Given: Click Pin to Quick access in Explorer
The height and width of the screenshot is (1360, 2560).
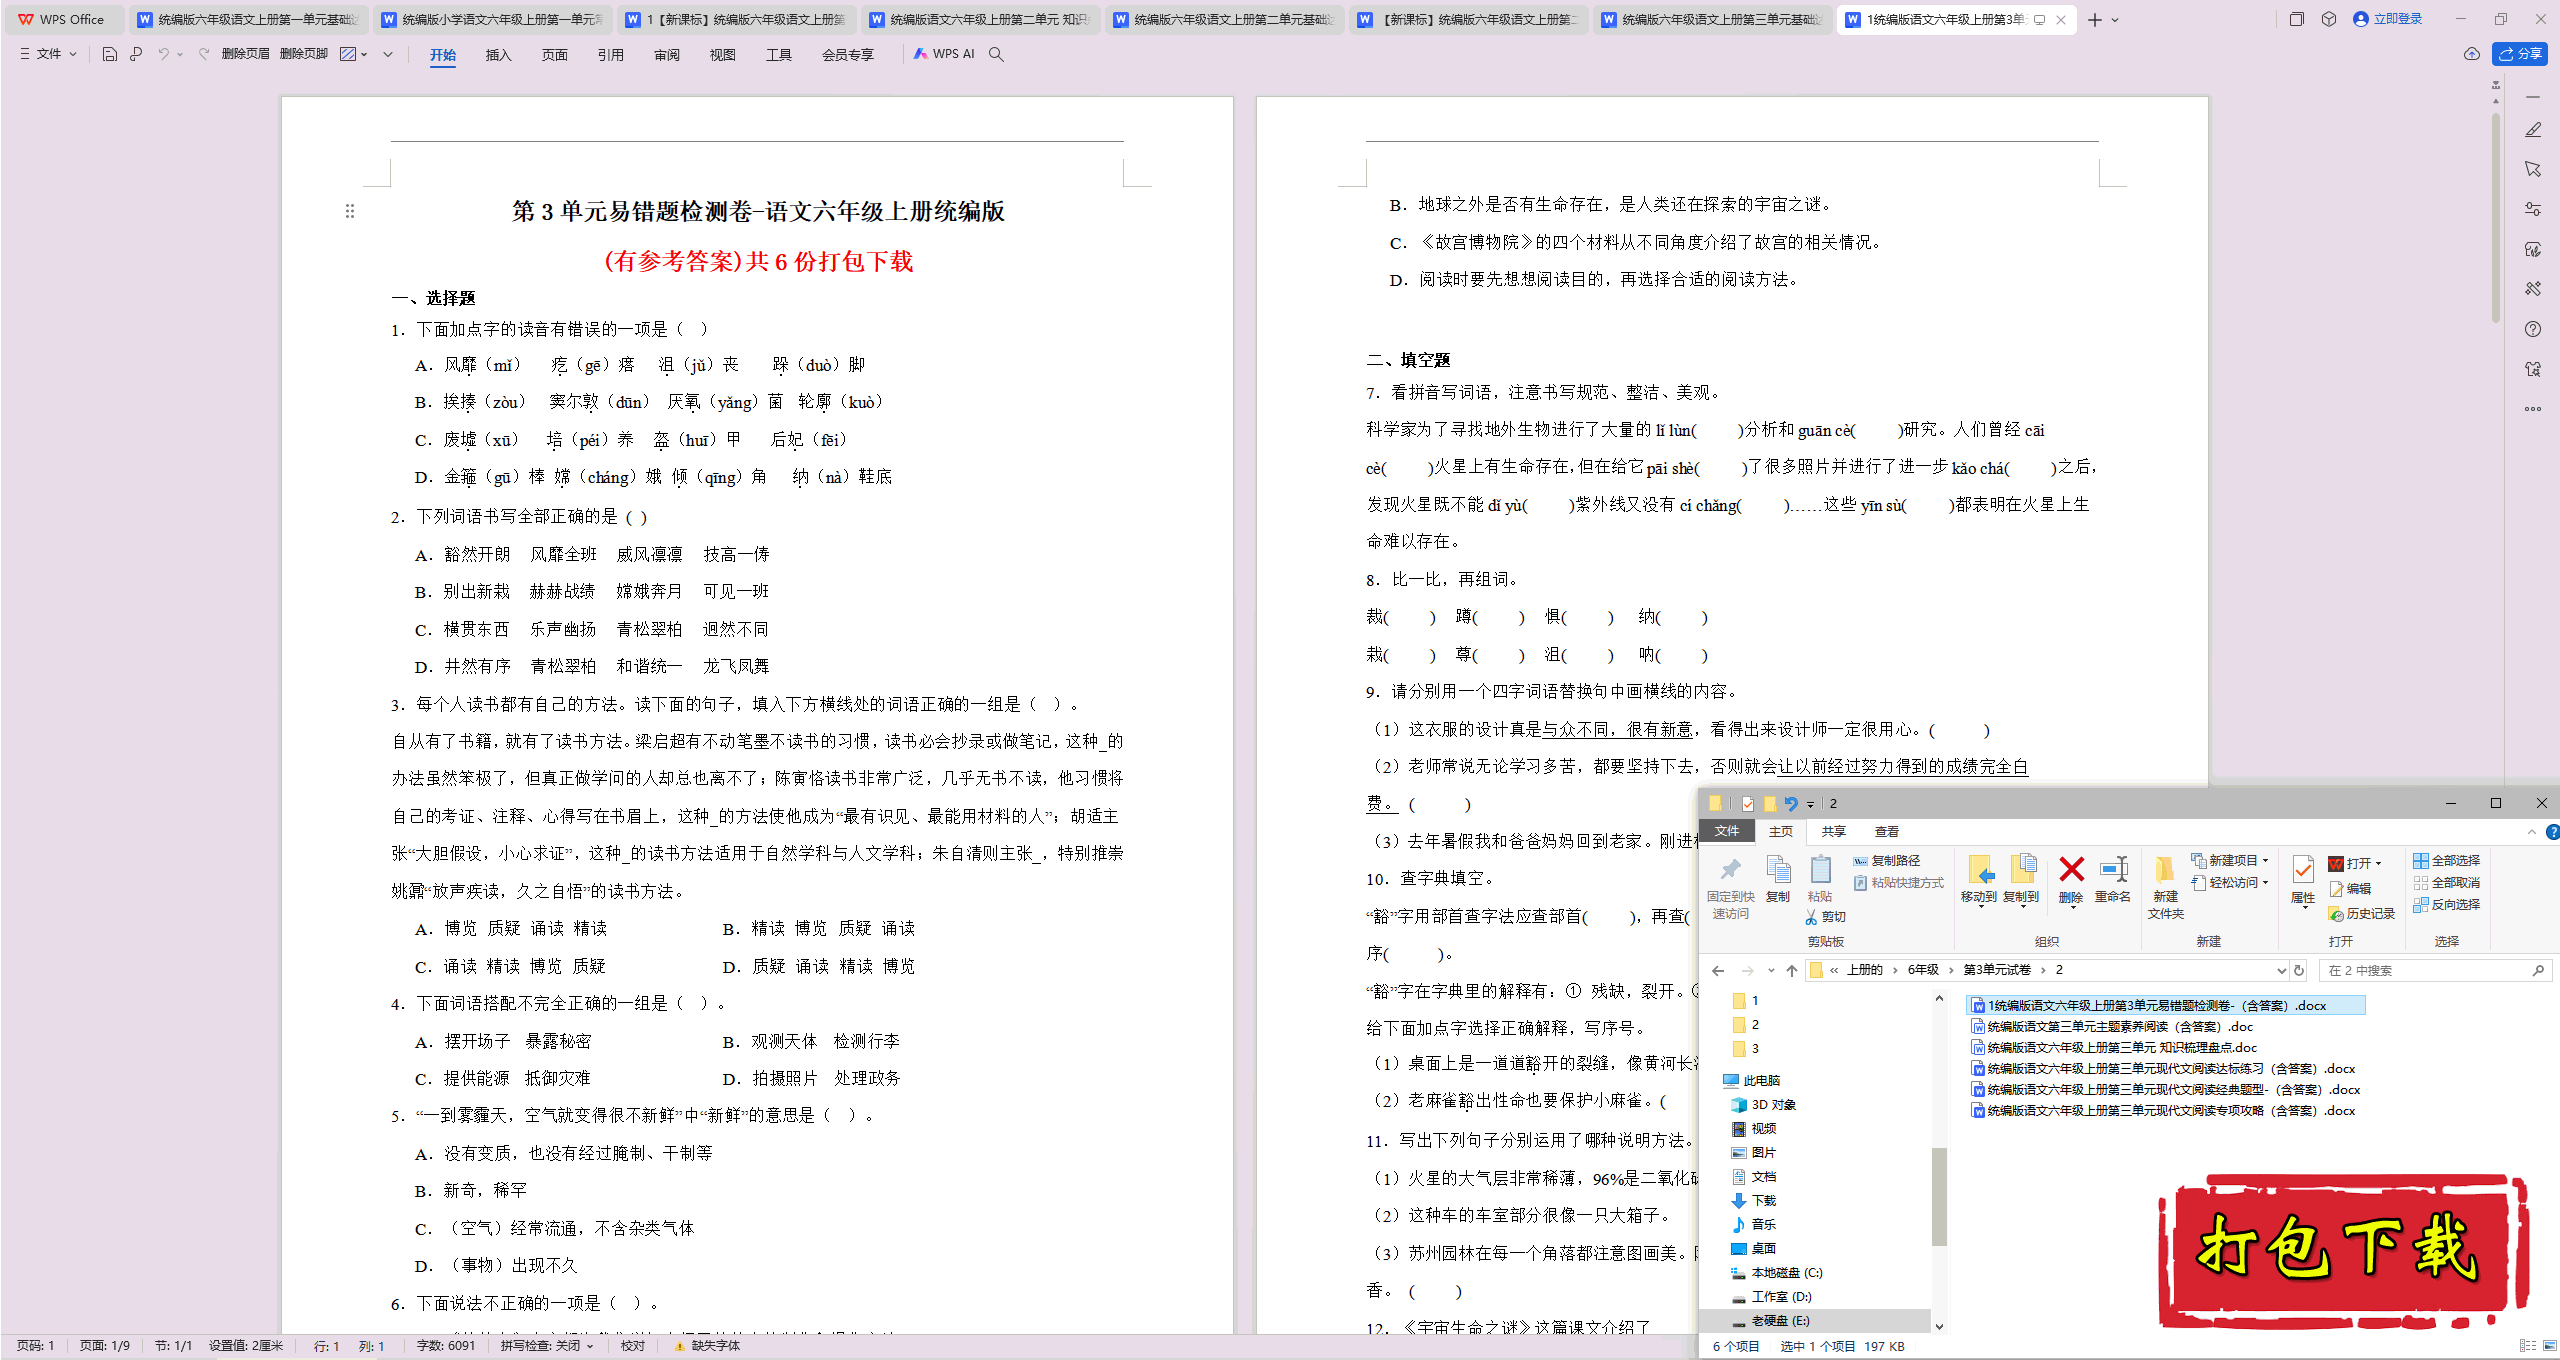Looking at the screenshot, I should 1730,887.
